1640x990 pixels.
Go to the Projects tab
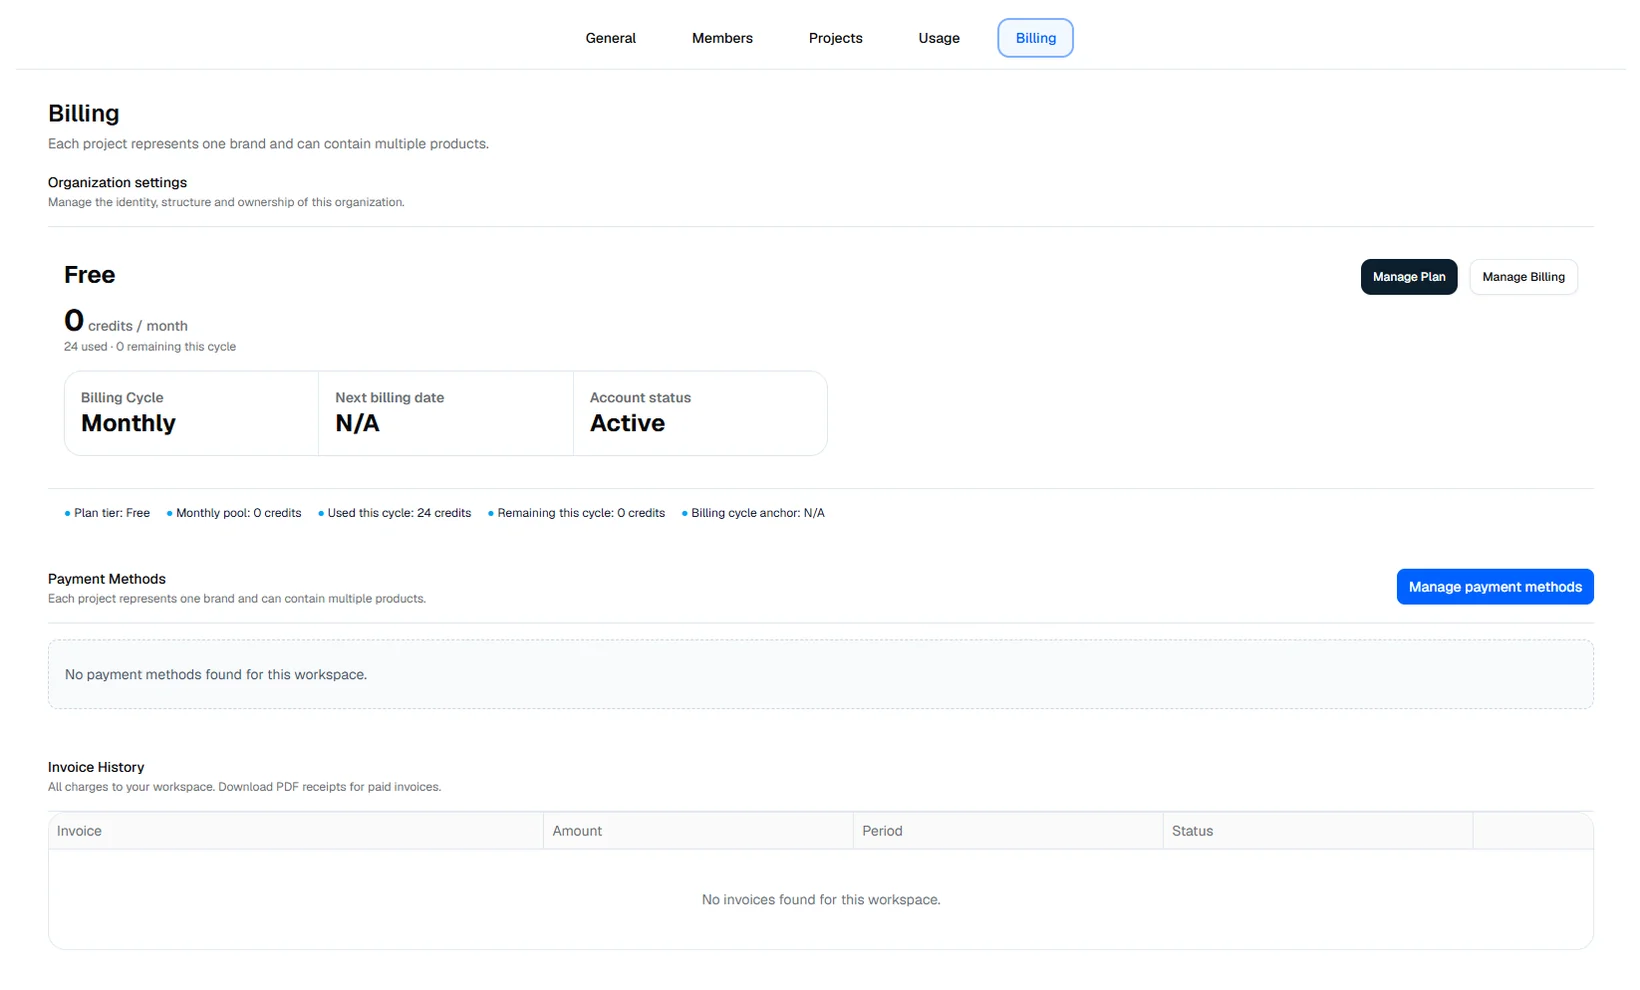click(x=835, y=38)
